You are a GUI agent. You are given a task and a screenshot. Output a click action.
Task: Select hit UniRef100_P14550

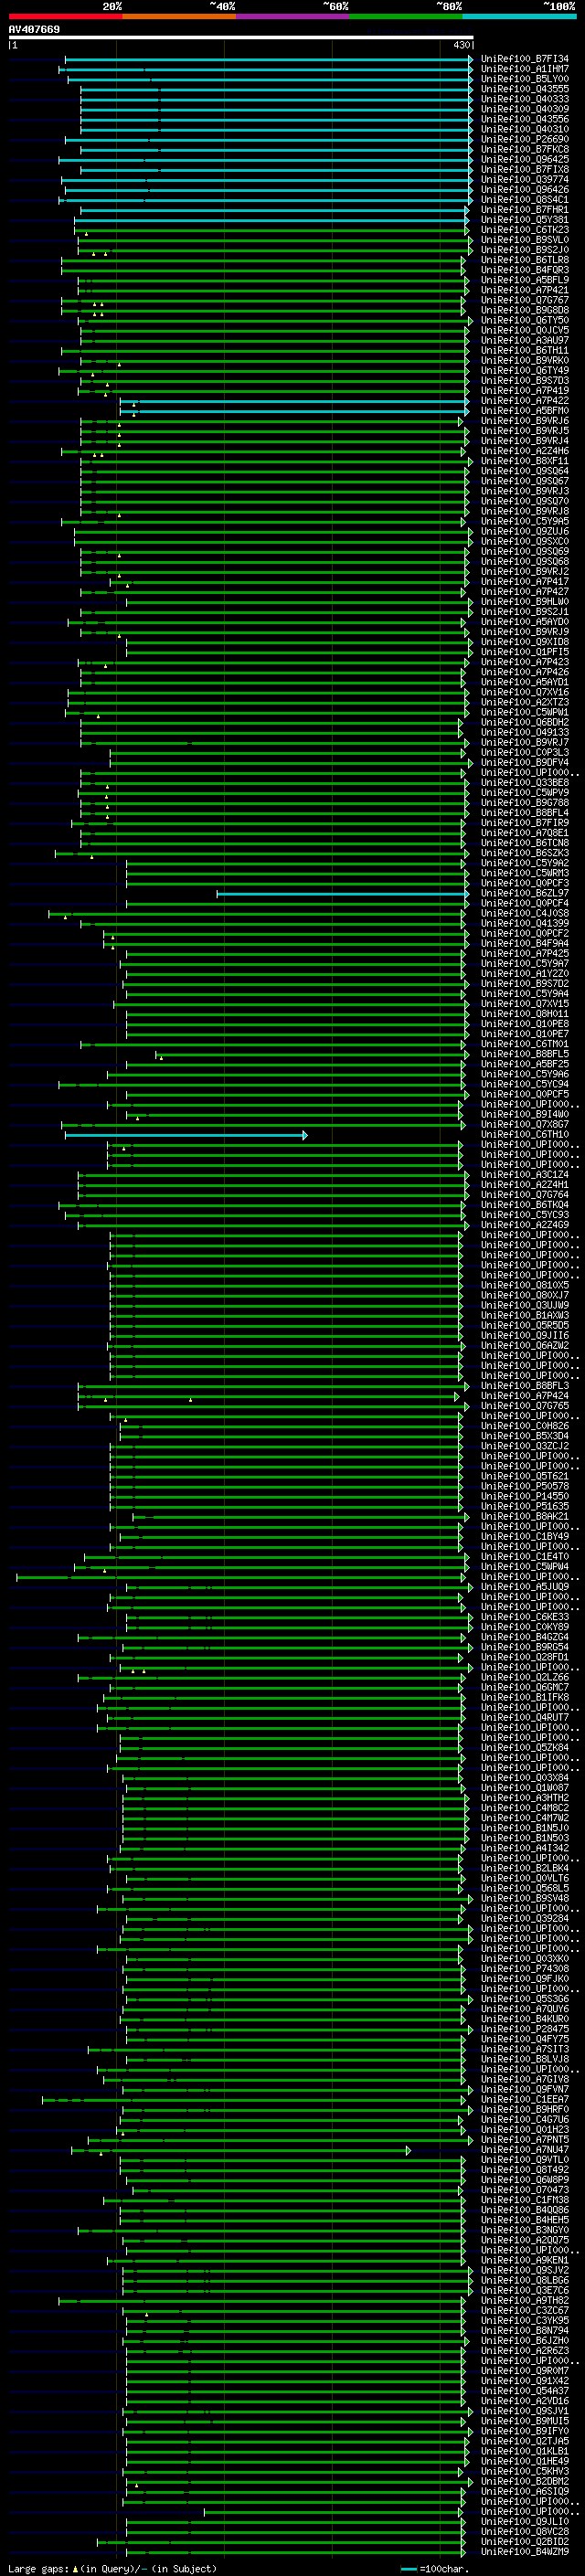point(525,1497)
